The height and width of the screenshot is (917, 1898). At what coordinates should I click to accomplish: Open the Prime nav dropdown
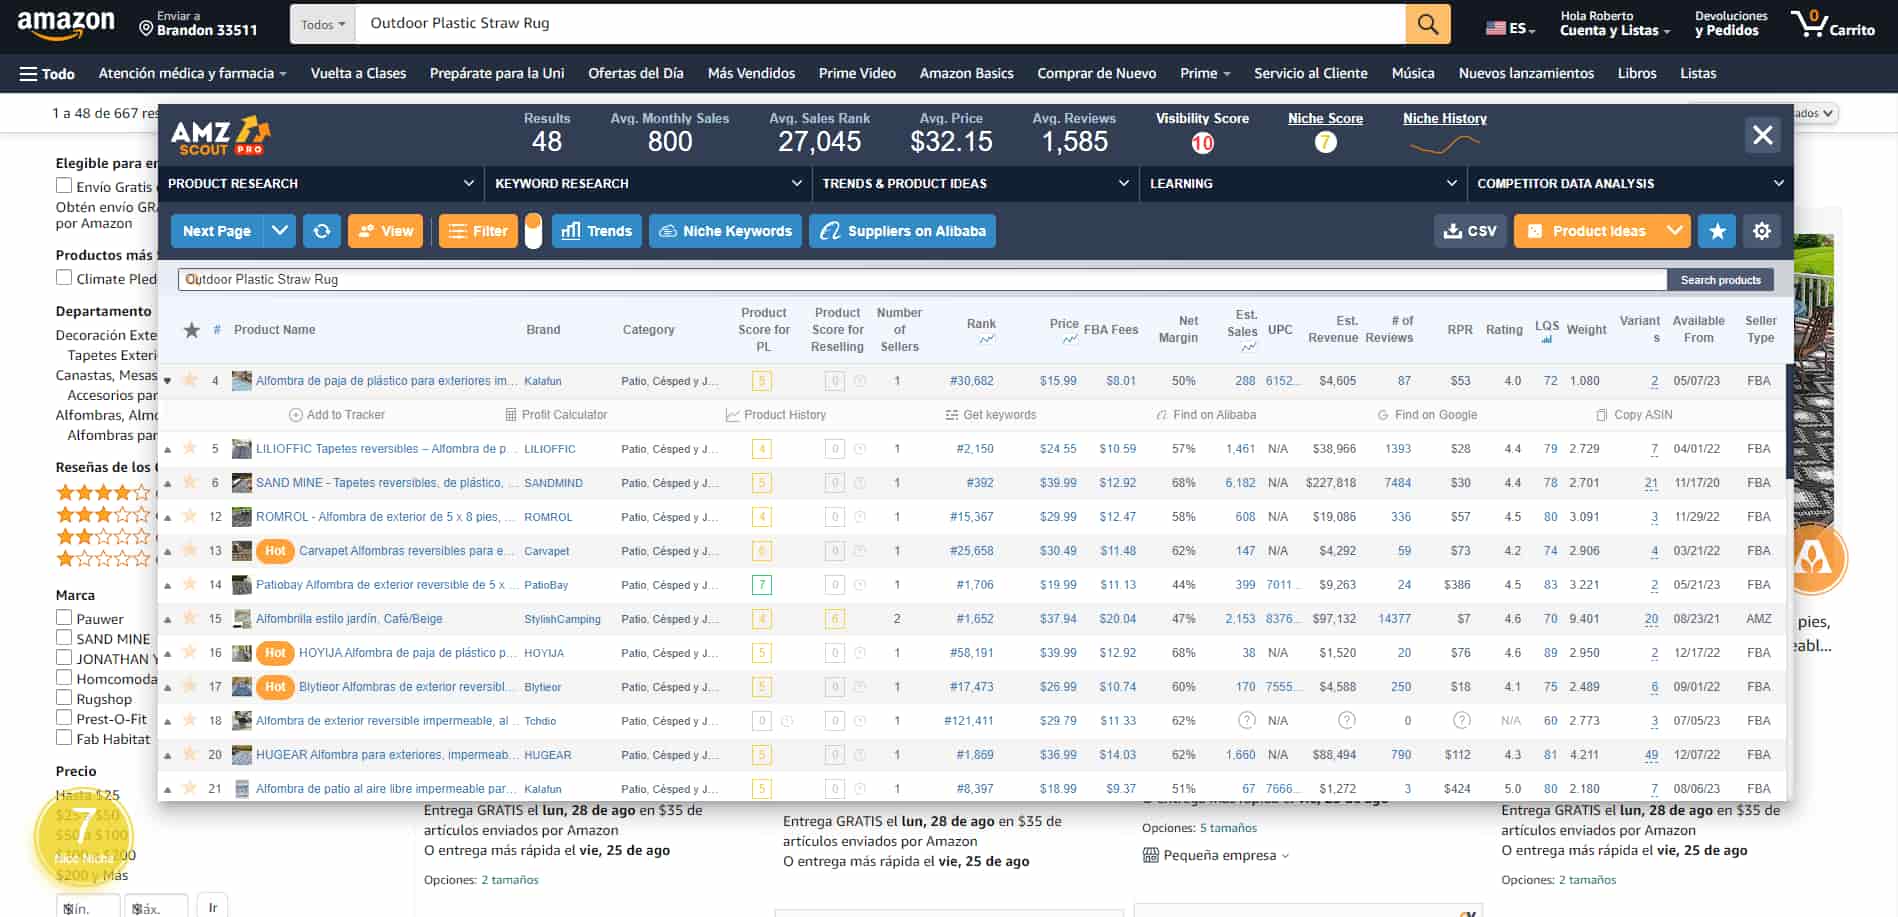coord(1205,74)
